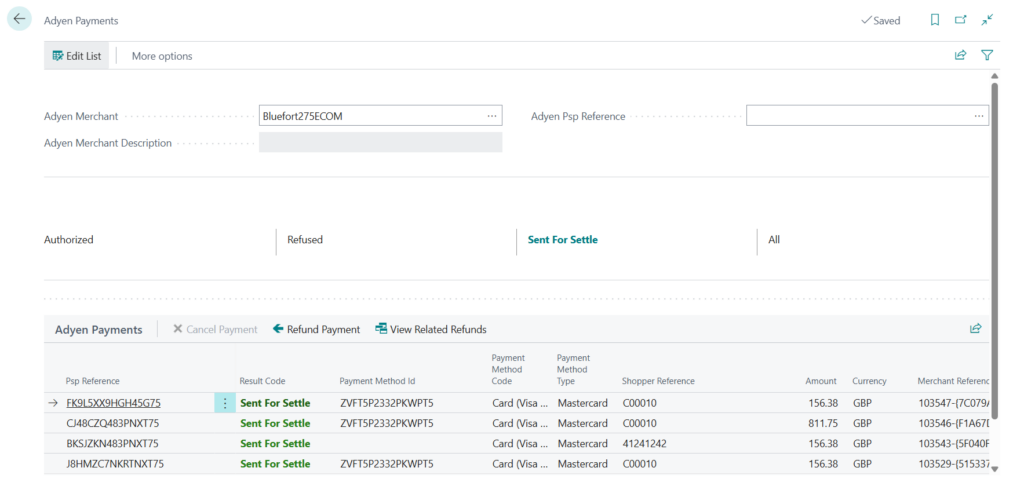Click the bookmark icon in header
1024x486 pixels.
[x=934, y=20]
